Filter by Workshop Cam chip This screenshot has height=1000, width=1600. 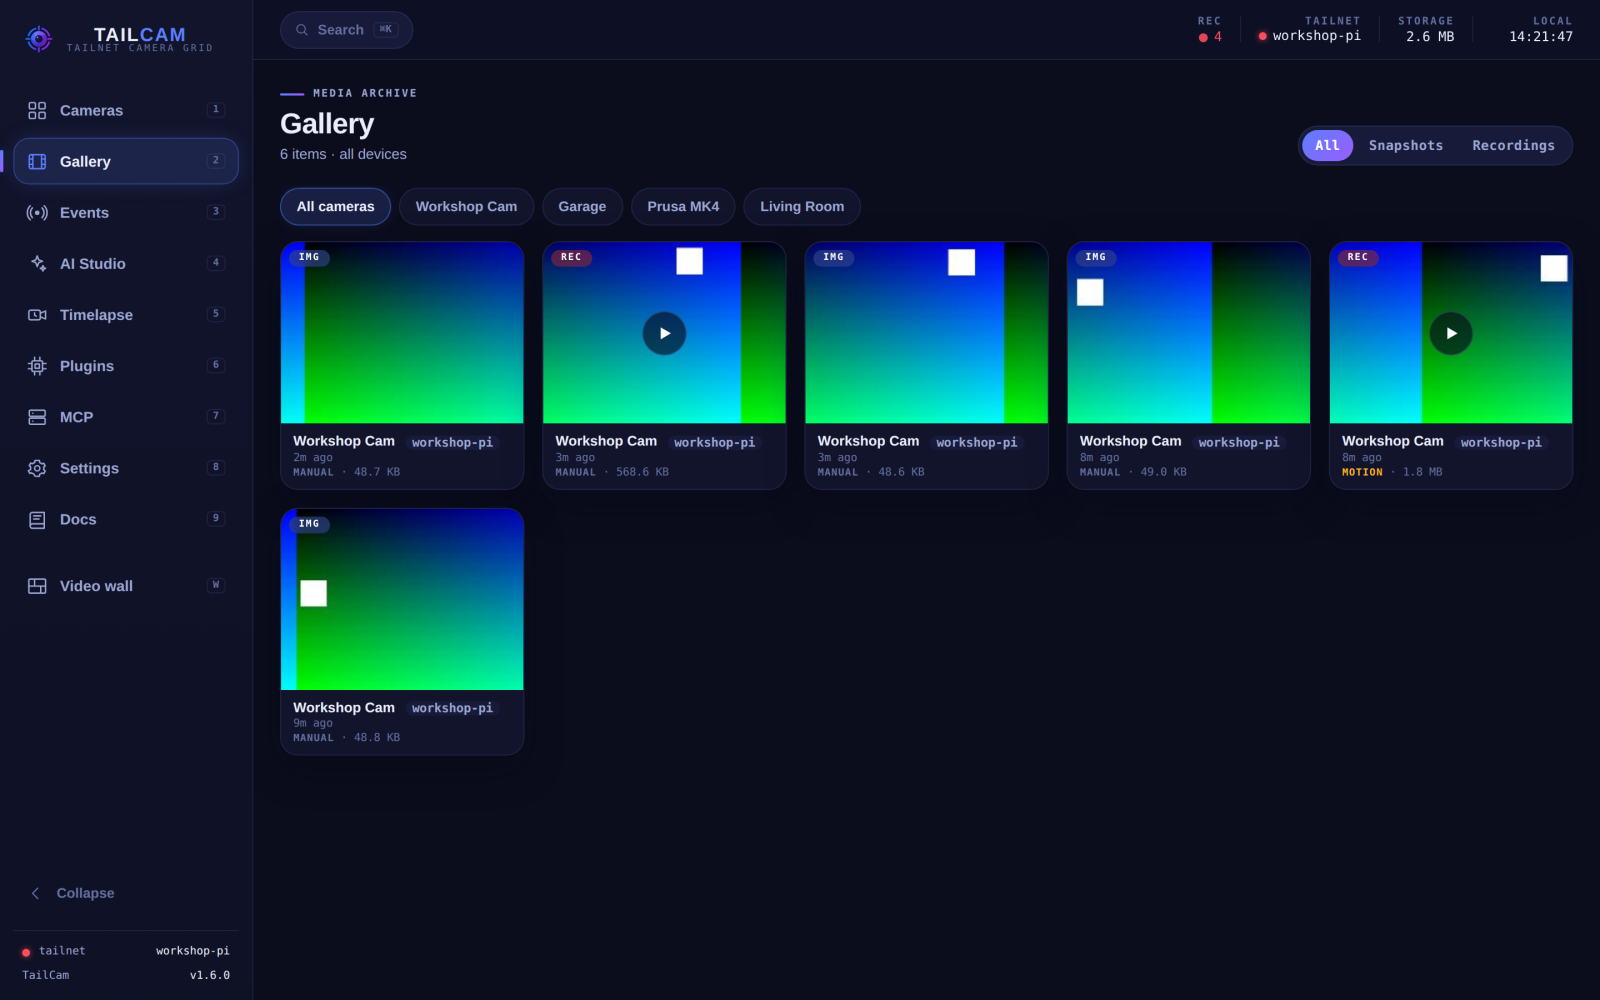click(x=466, y=206)
